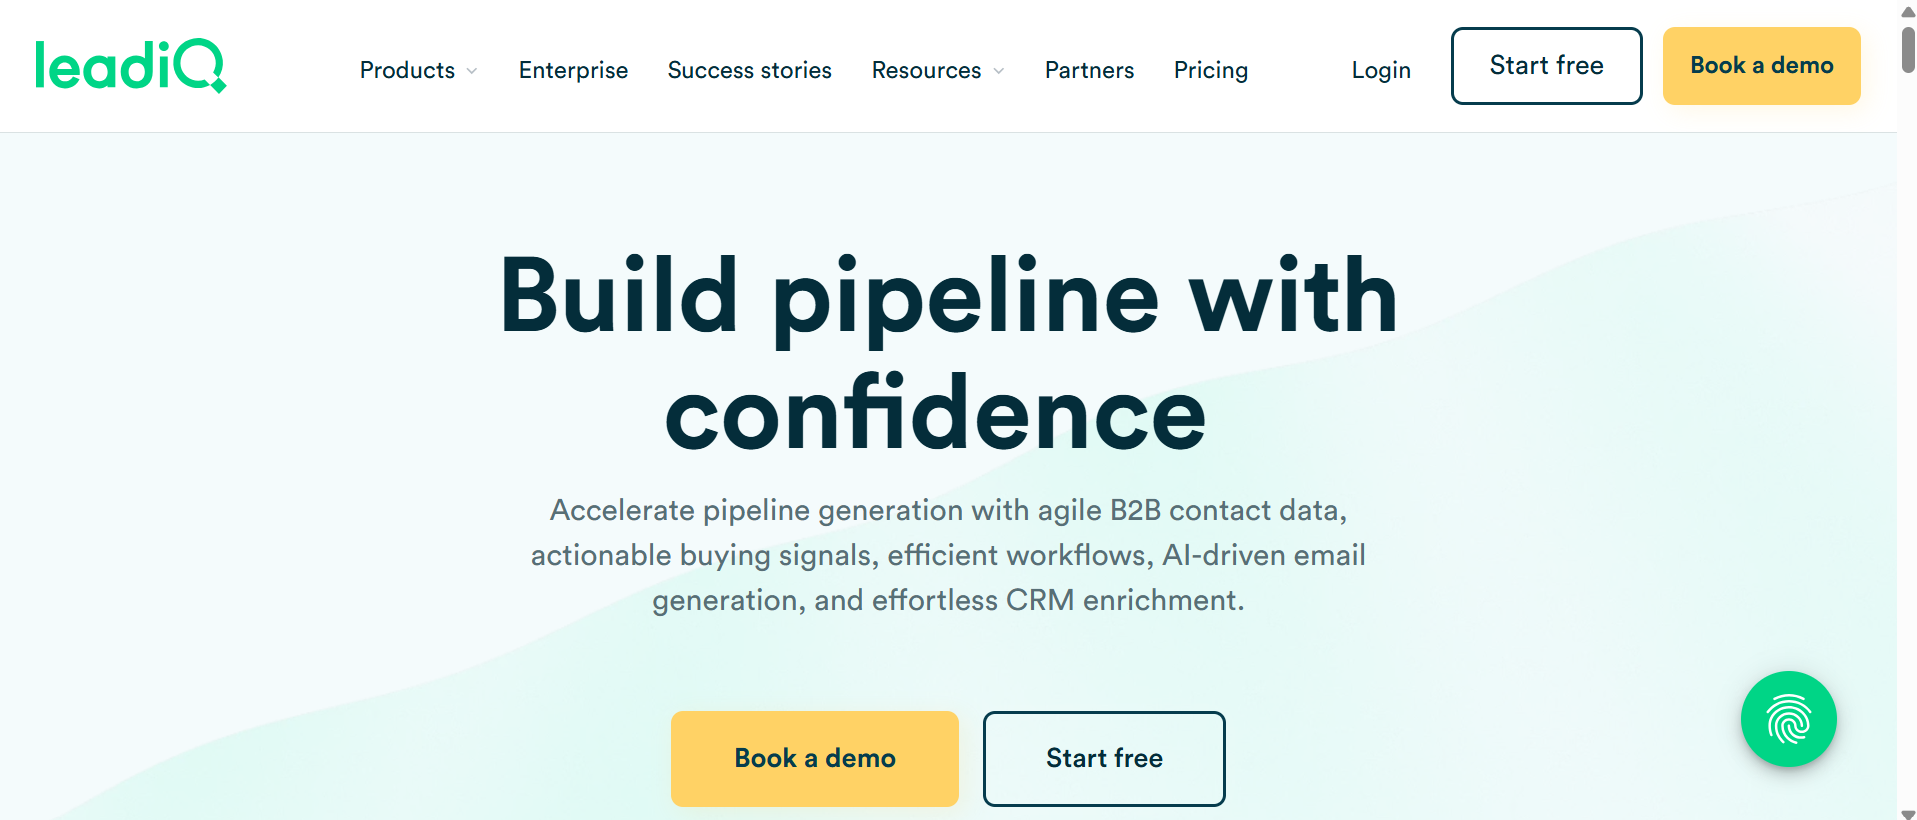
Task: Click the Build pipeline with confidence heading
Action: tap(948, 354)
